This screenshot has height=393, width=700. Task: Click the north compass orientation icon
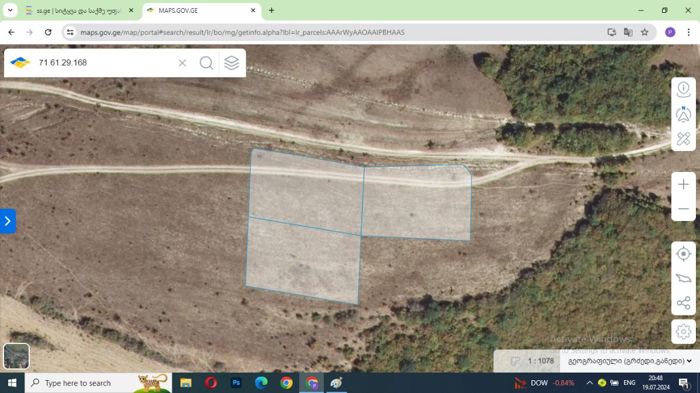pos(683,114)
